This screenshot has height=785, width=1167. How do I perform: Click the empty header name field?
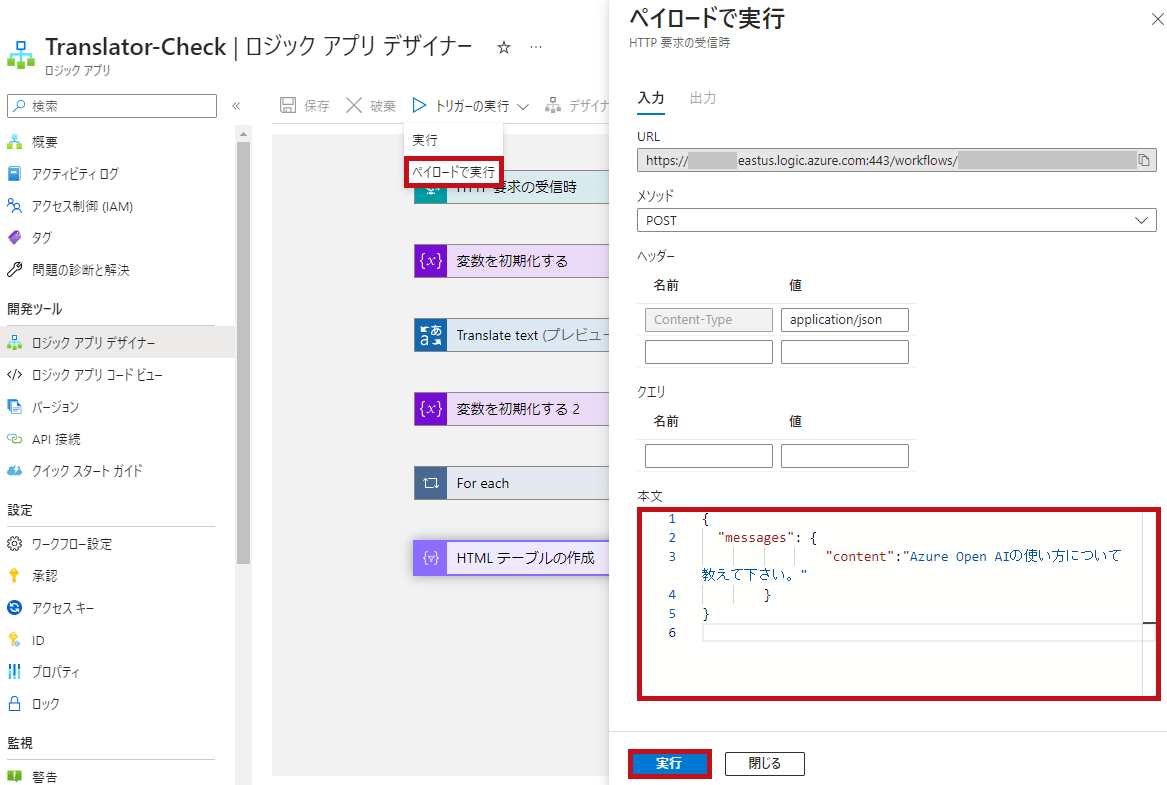709,352
